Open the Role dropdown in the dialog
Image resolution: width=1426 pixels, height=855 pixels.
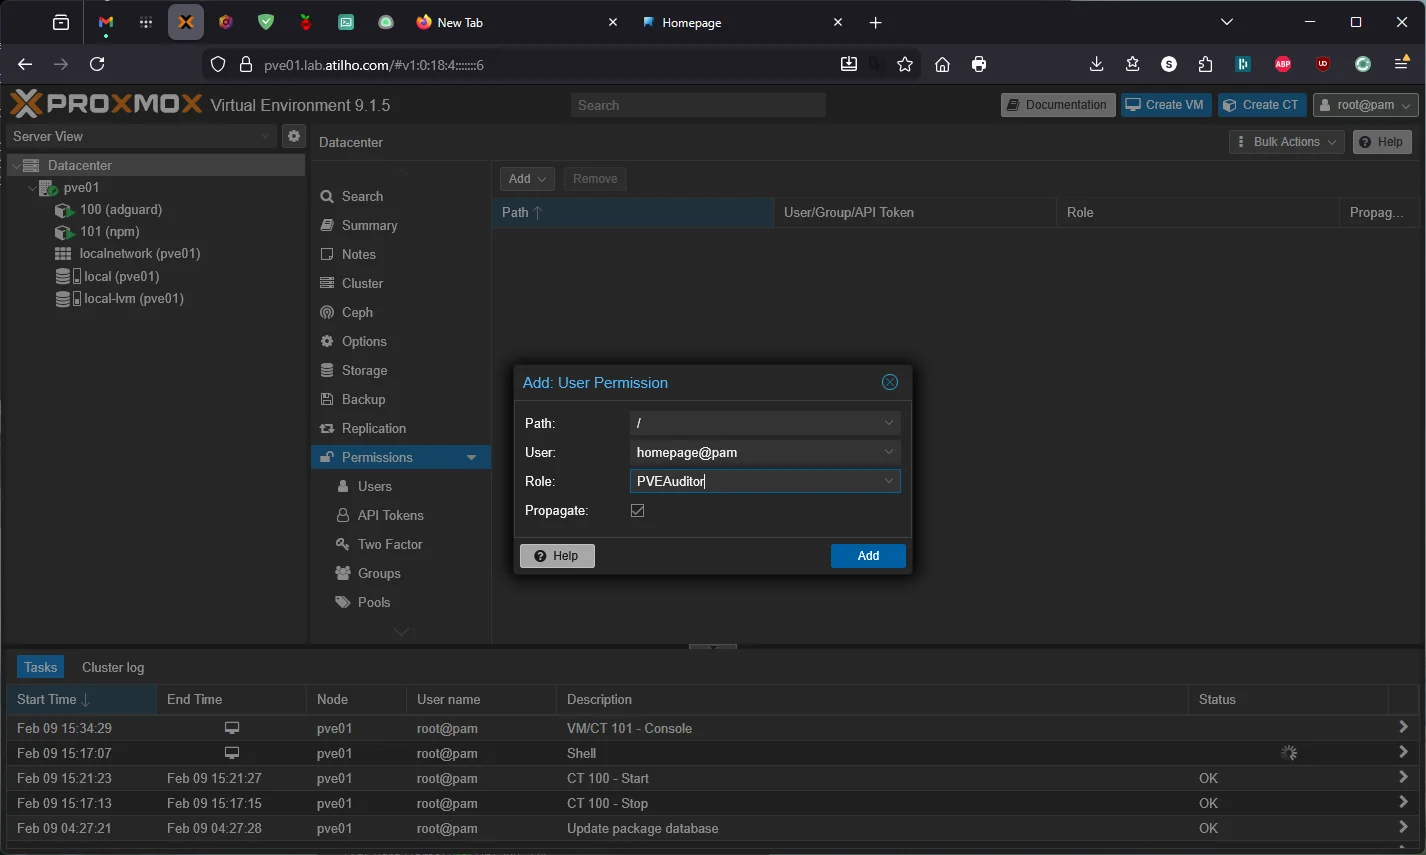pyautogui.click(x=888, y=481)
